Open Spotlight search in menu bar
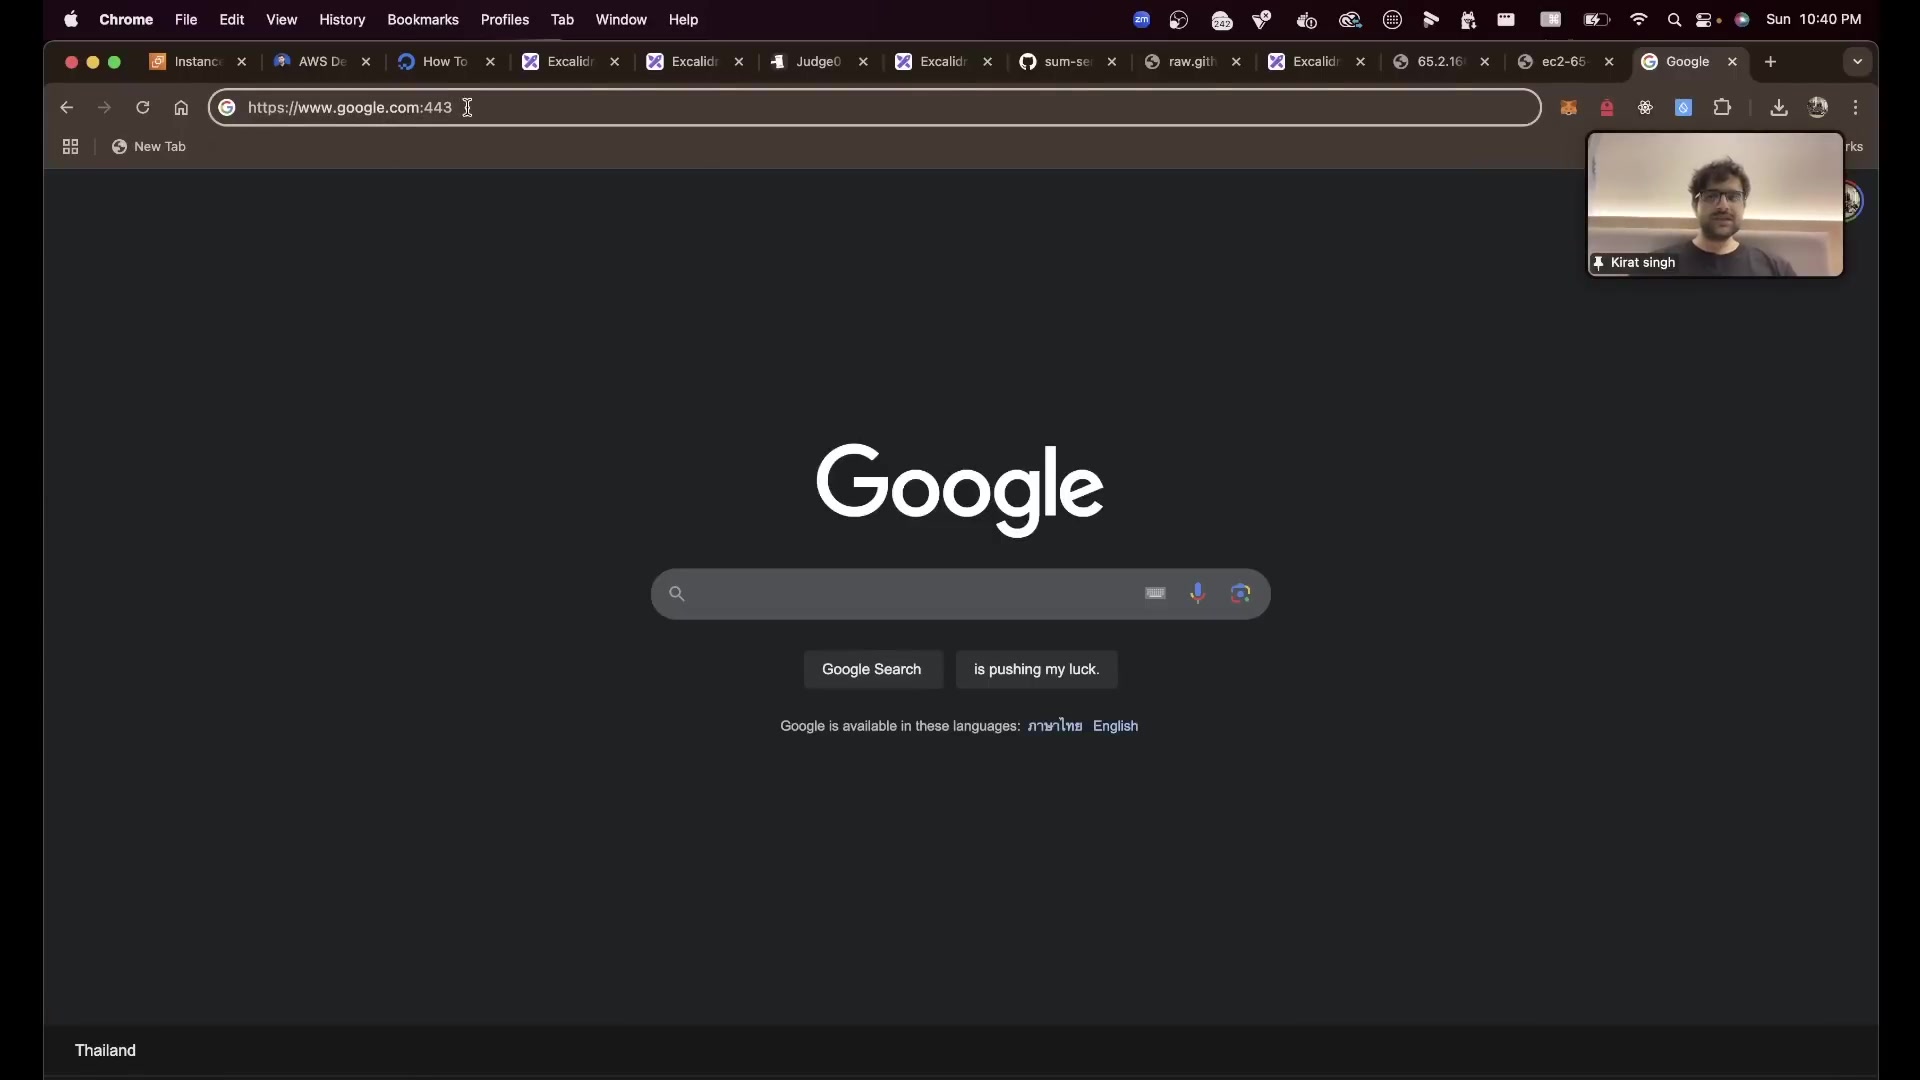Image resolution: width=1920 pixels, height=1080 pixels. point(1675,20)
